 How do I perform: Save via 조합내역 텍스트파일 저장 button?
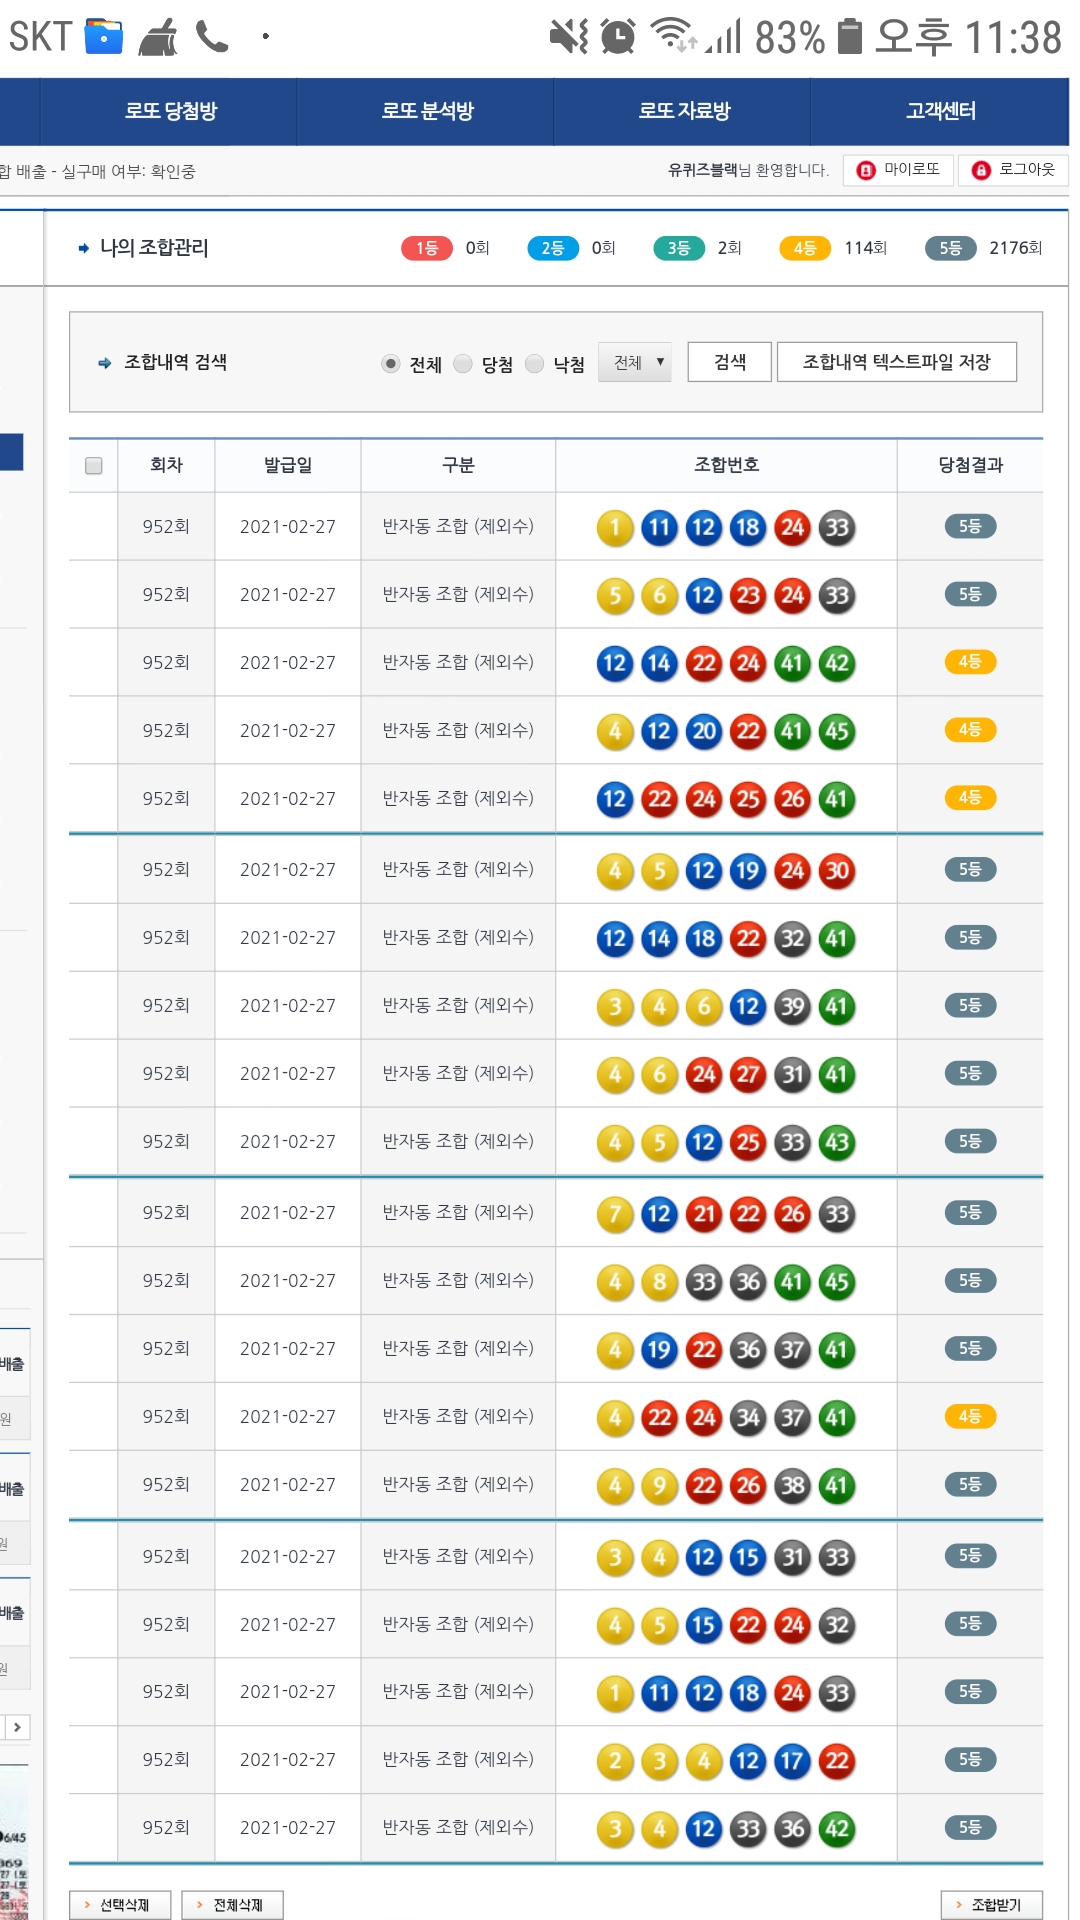[x=896, y=362]
